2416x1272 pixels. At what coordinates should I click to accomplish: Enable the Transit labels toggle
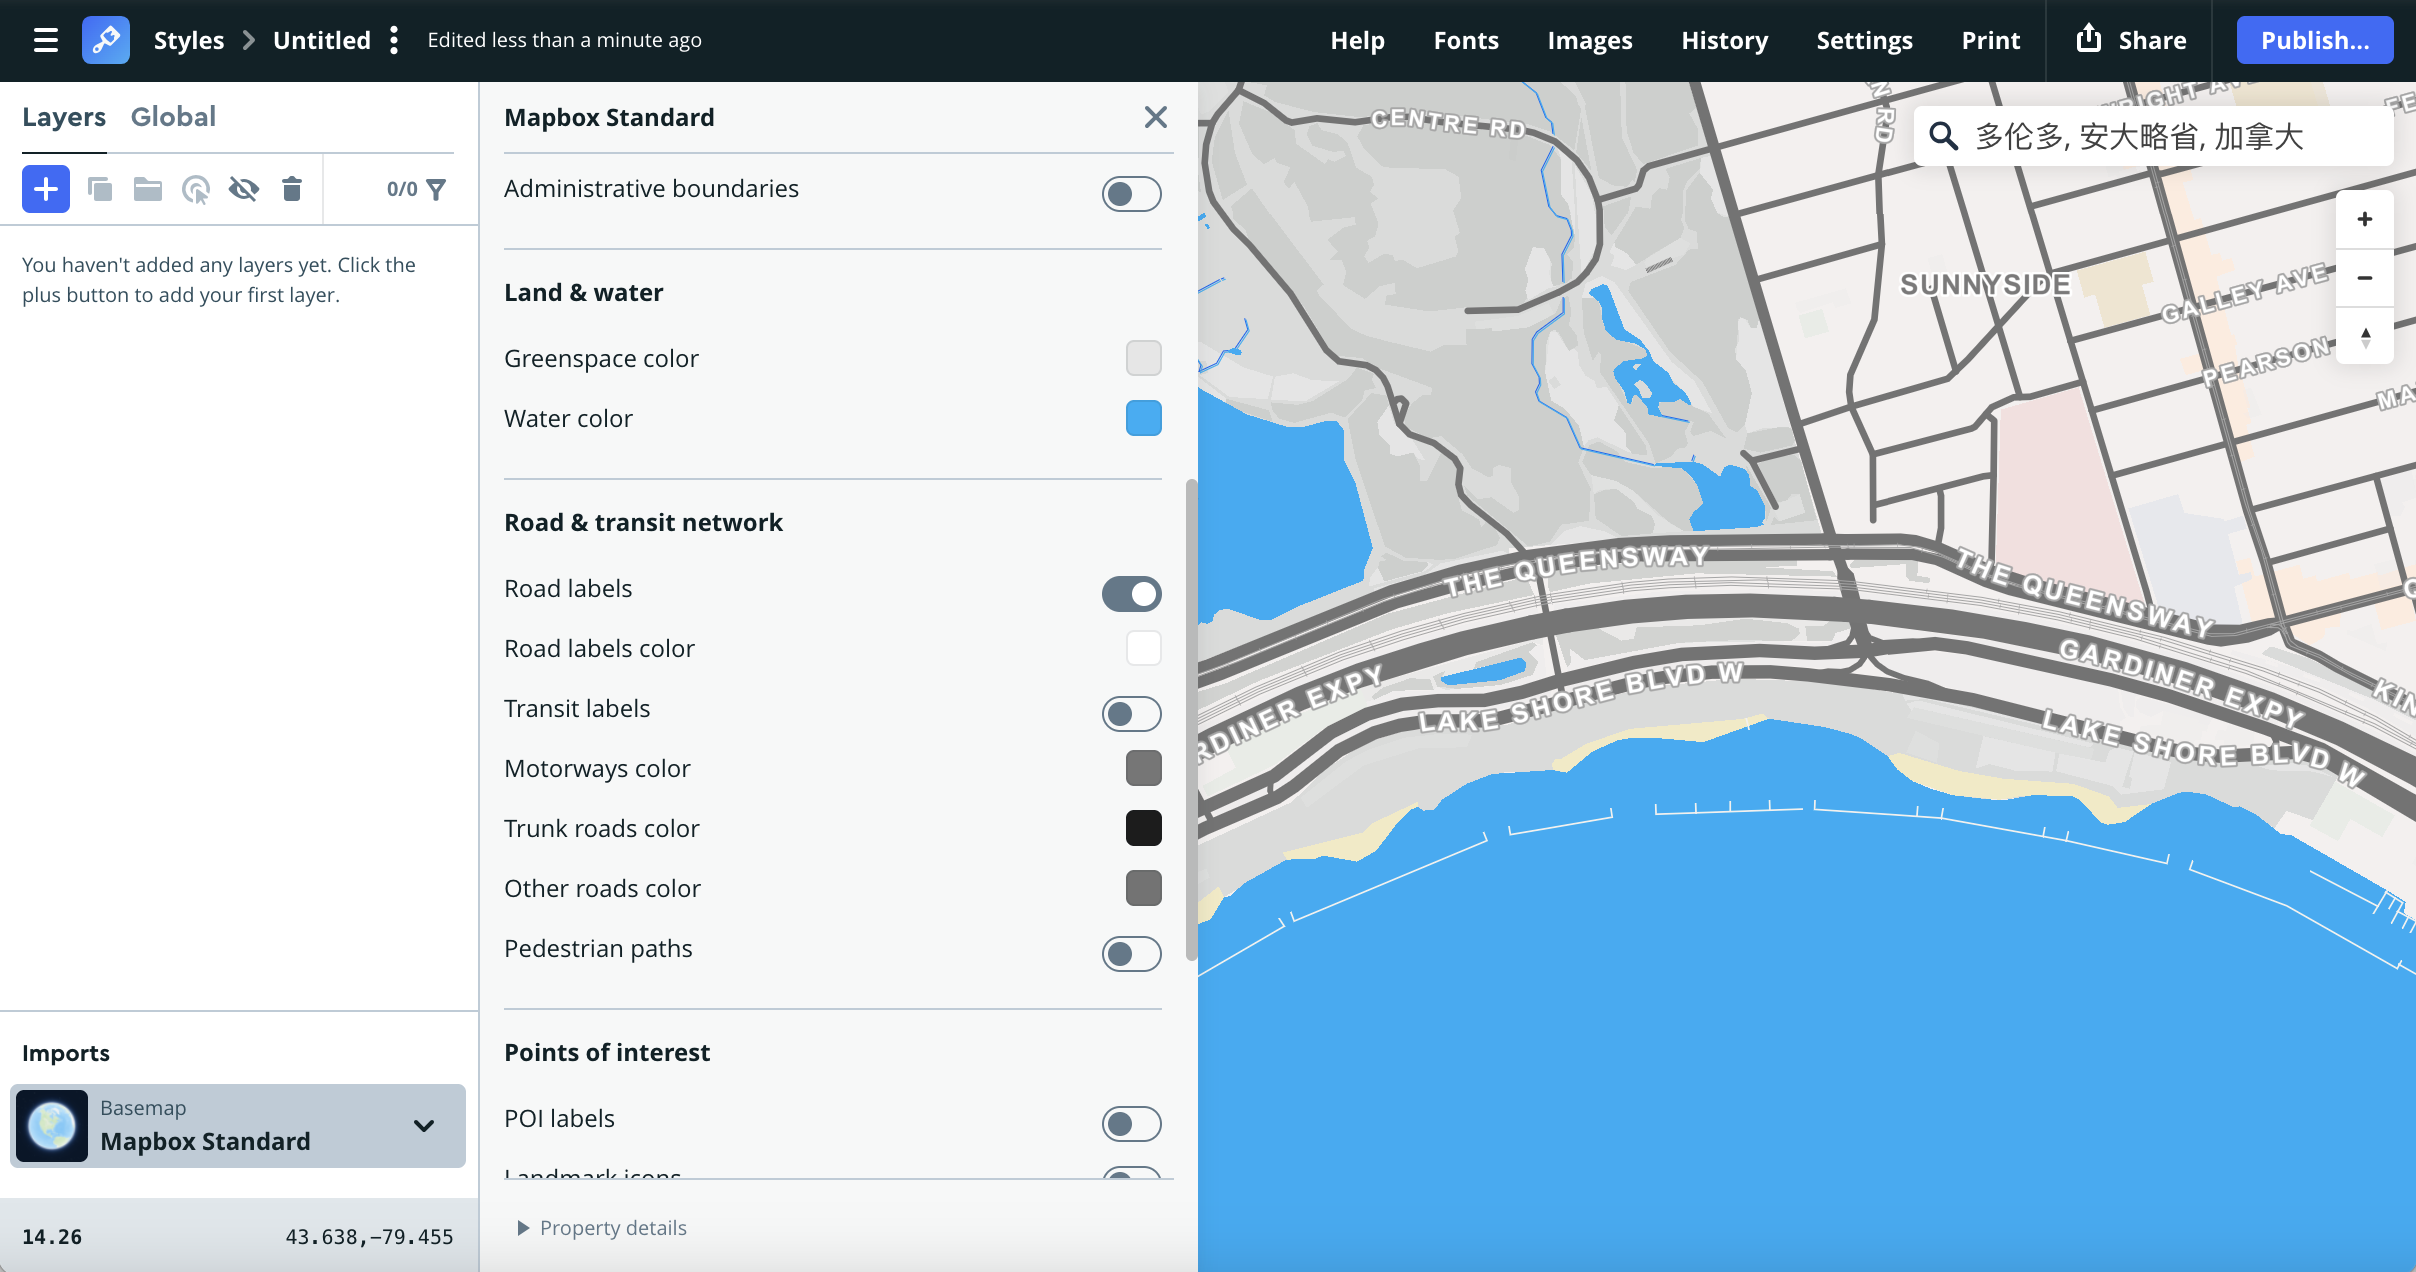pos(1130,713)
